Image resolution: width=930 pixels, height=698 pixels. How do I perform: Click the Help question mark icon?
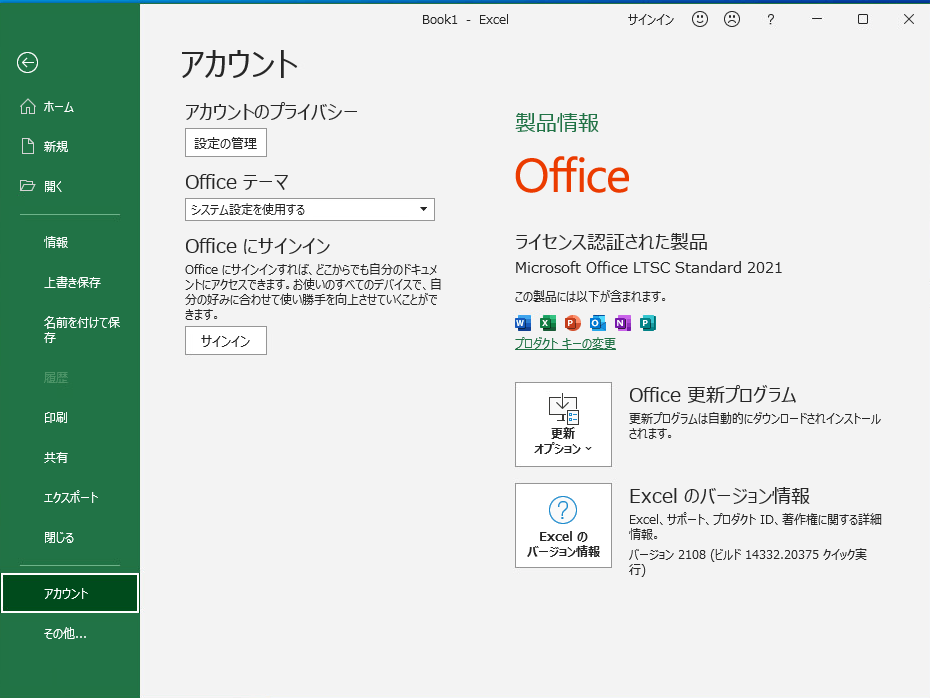[x=770, y=19]
